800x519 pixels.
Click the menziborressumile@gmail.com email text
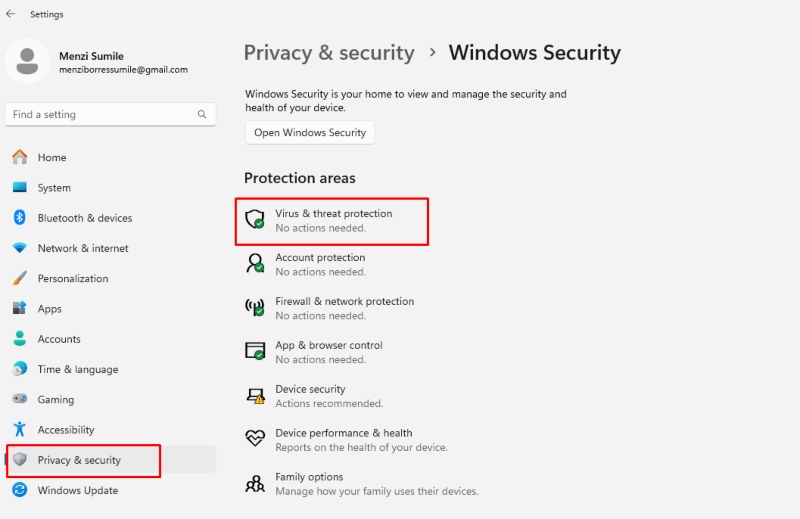[123, 69]
